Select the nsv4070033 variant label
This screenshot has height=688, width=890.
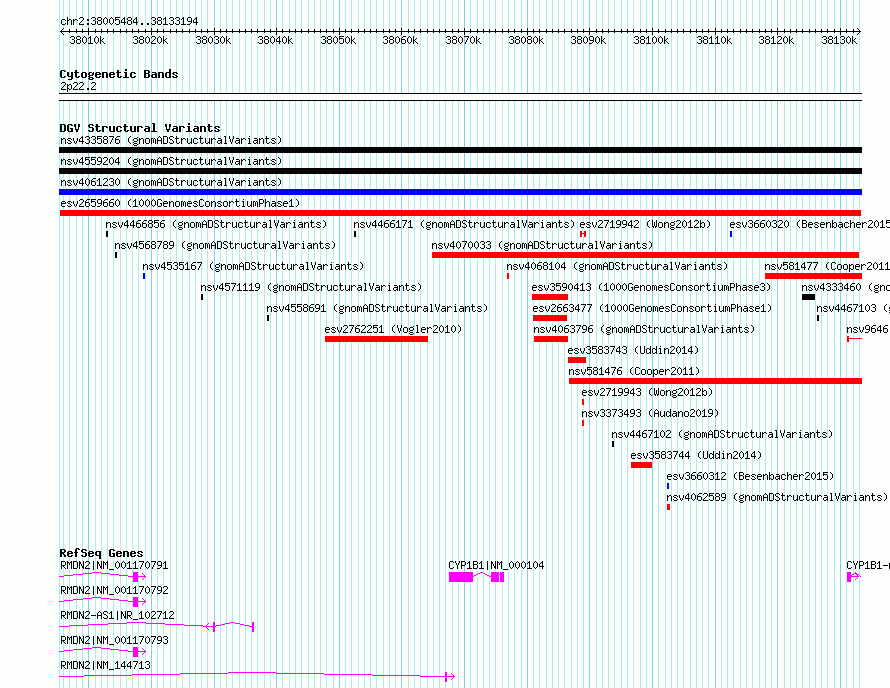[542, 245]
